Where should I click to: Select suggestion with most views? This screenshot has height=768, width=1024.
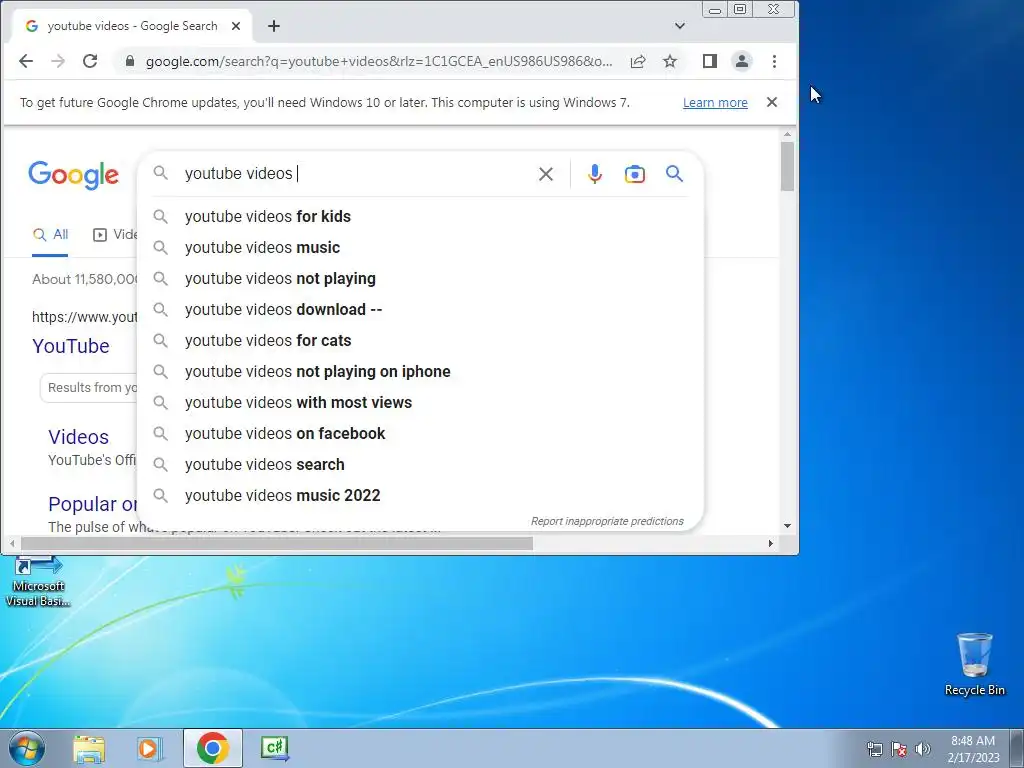click(421, 402)
